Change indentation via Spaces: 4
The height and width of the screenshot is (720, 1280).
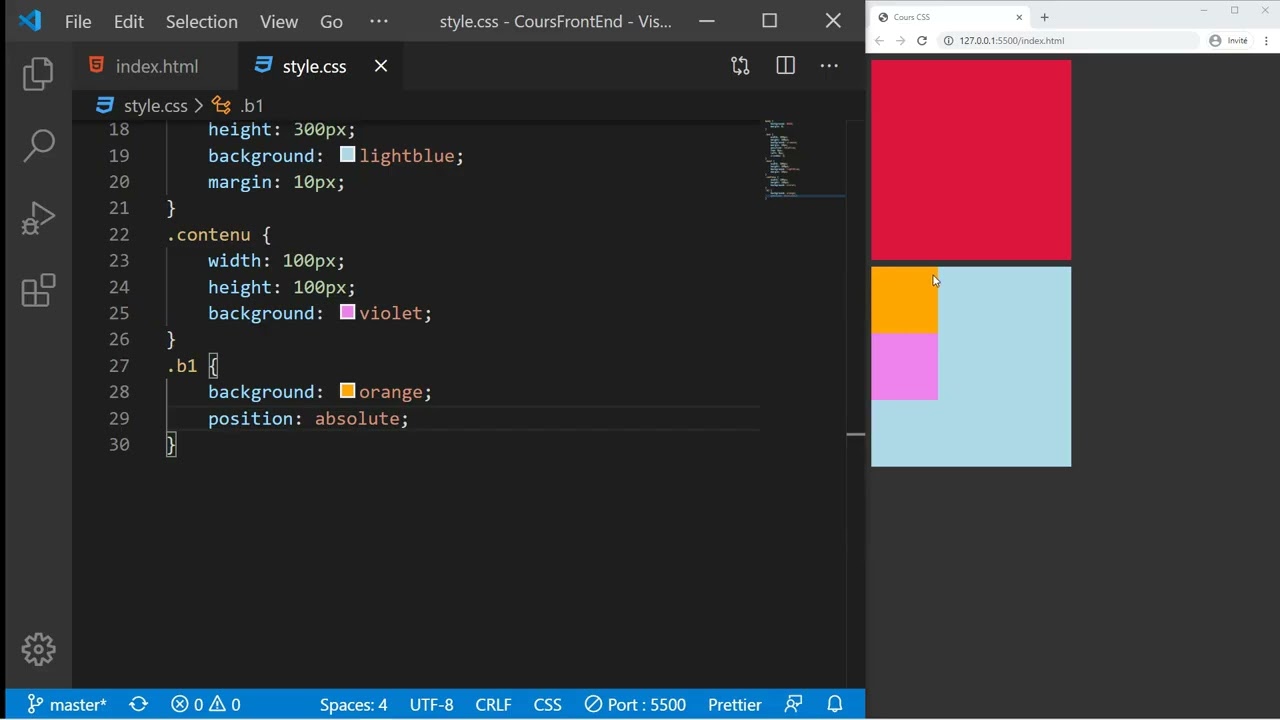pos(353,704)
